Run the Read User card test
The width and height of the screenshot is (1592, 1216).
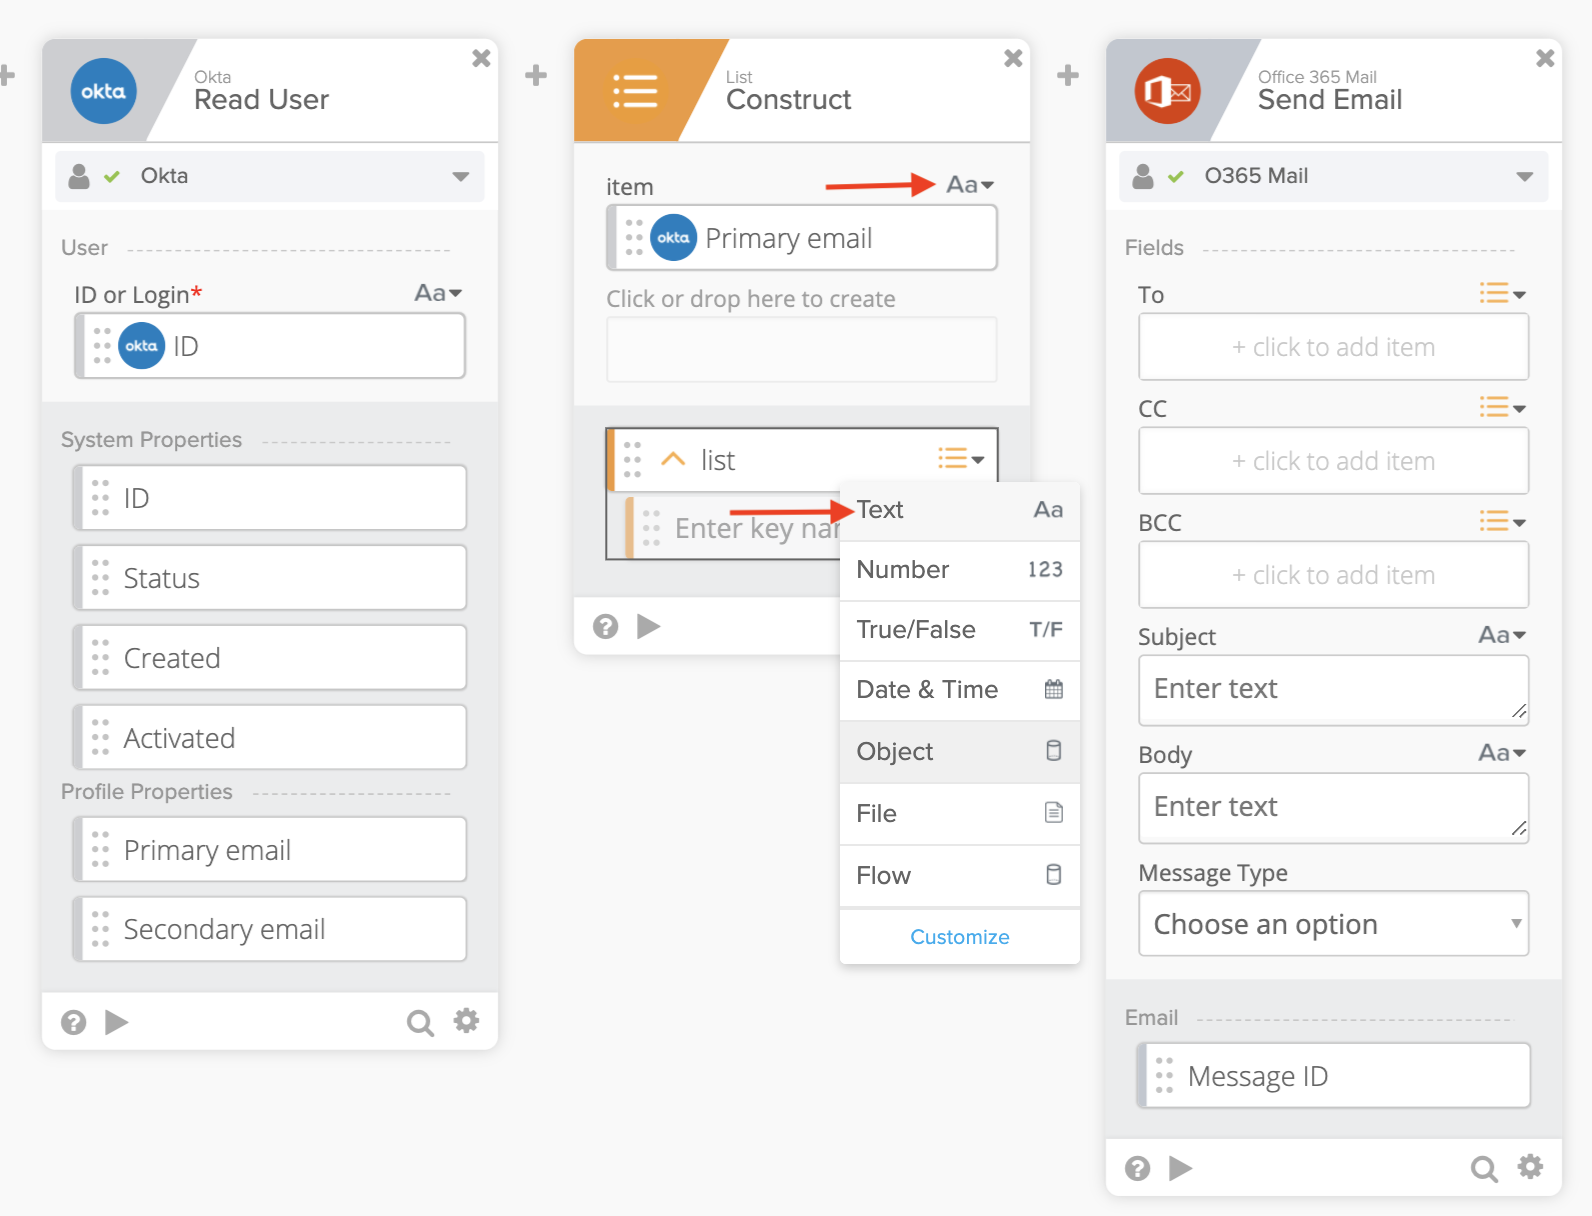[117, 1022]
